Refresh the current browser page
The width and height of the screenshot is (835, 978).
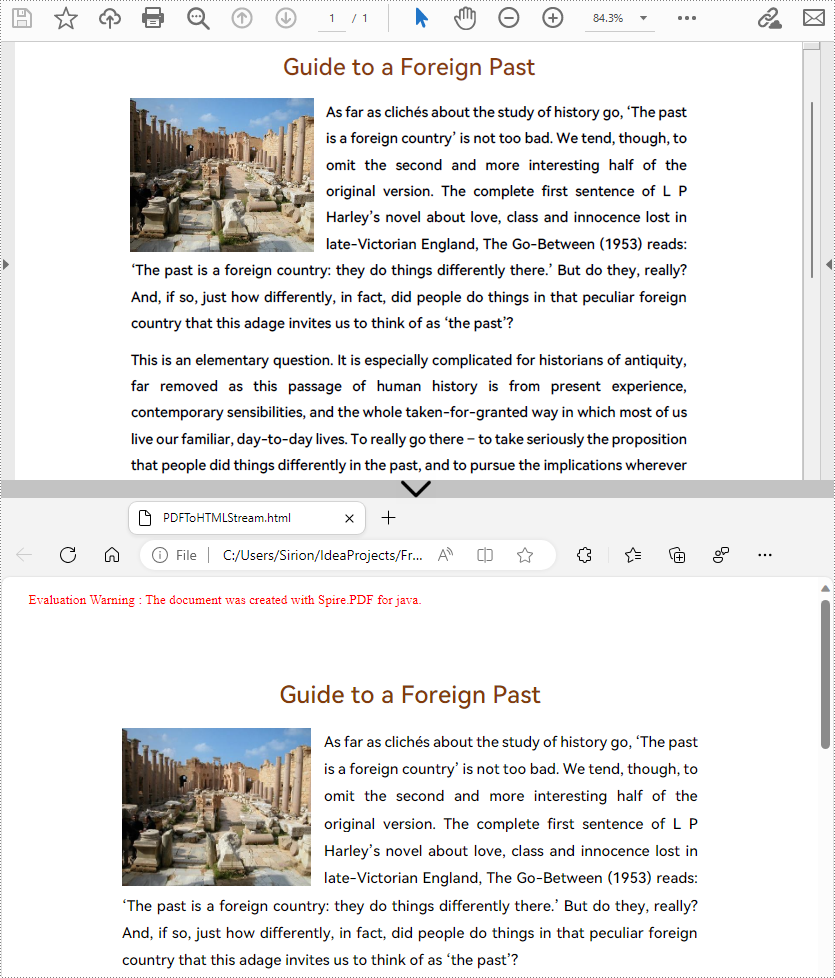click(x=68, y=554)
